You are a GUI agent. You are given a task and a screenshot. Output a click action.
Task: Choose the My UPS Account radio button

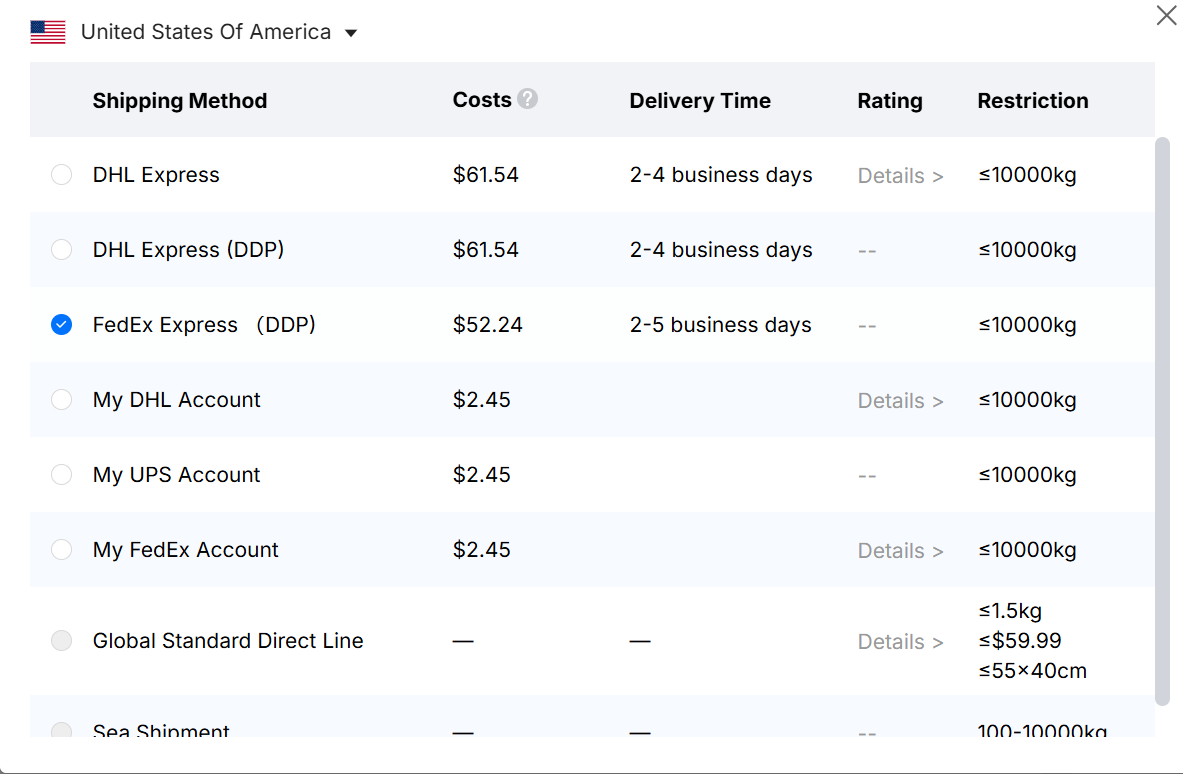pos(61,475)
